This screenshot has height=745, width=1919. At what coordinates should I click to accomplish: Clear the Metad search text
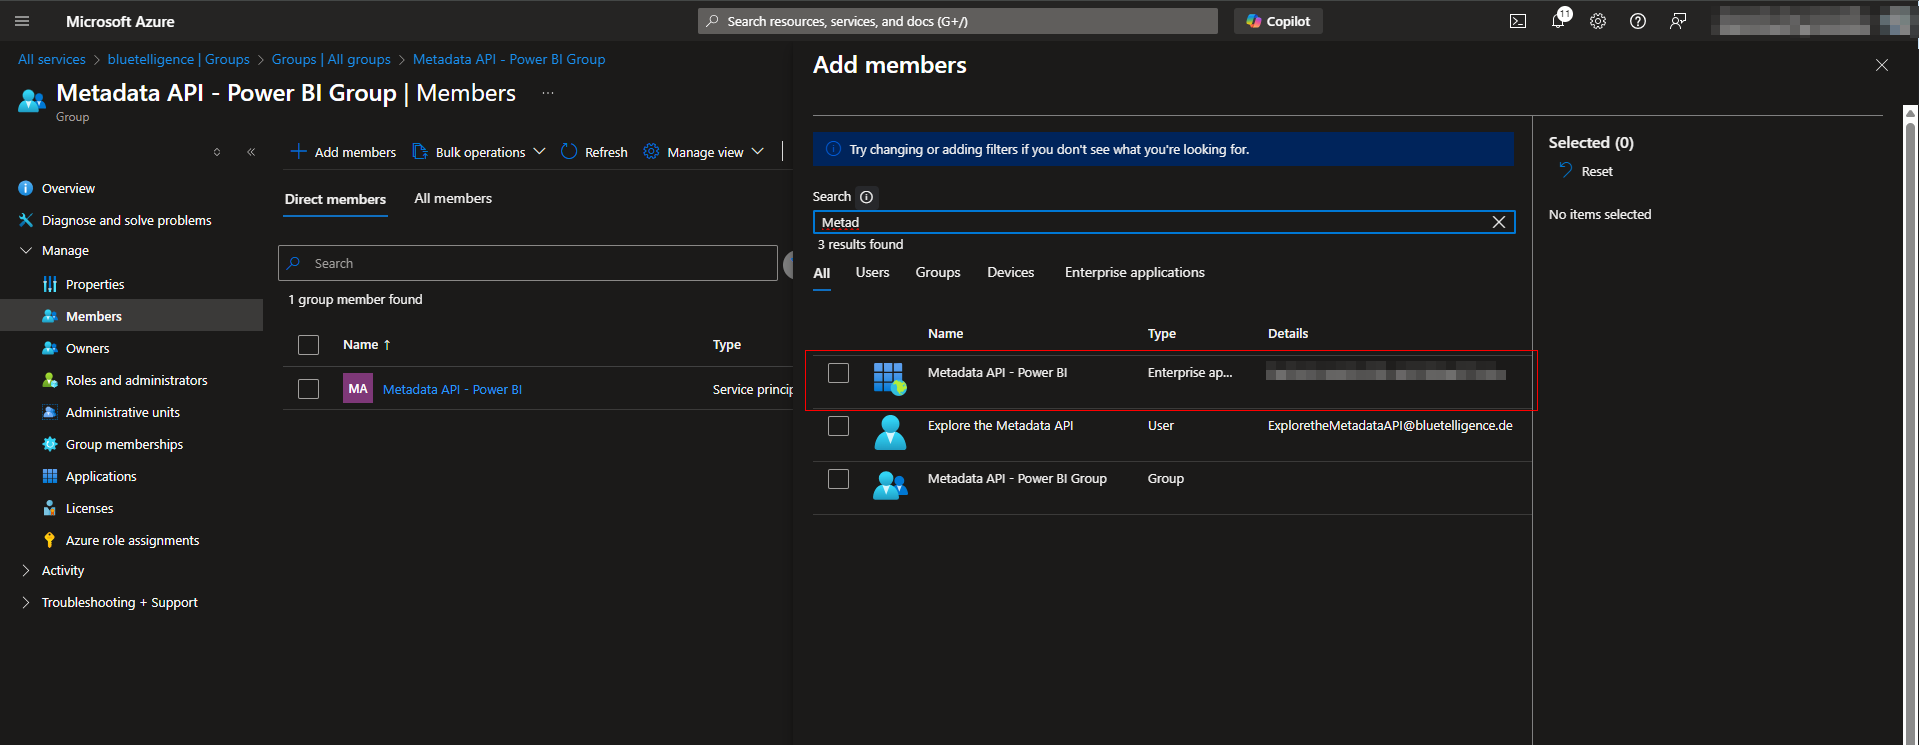(1498, 222)
